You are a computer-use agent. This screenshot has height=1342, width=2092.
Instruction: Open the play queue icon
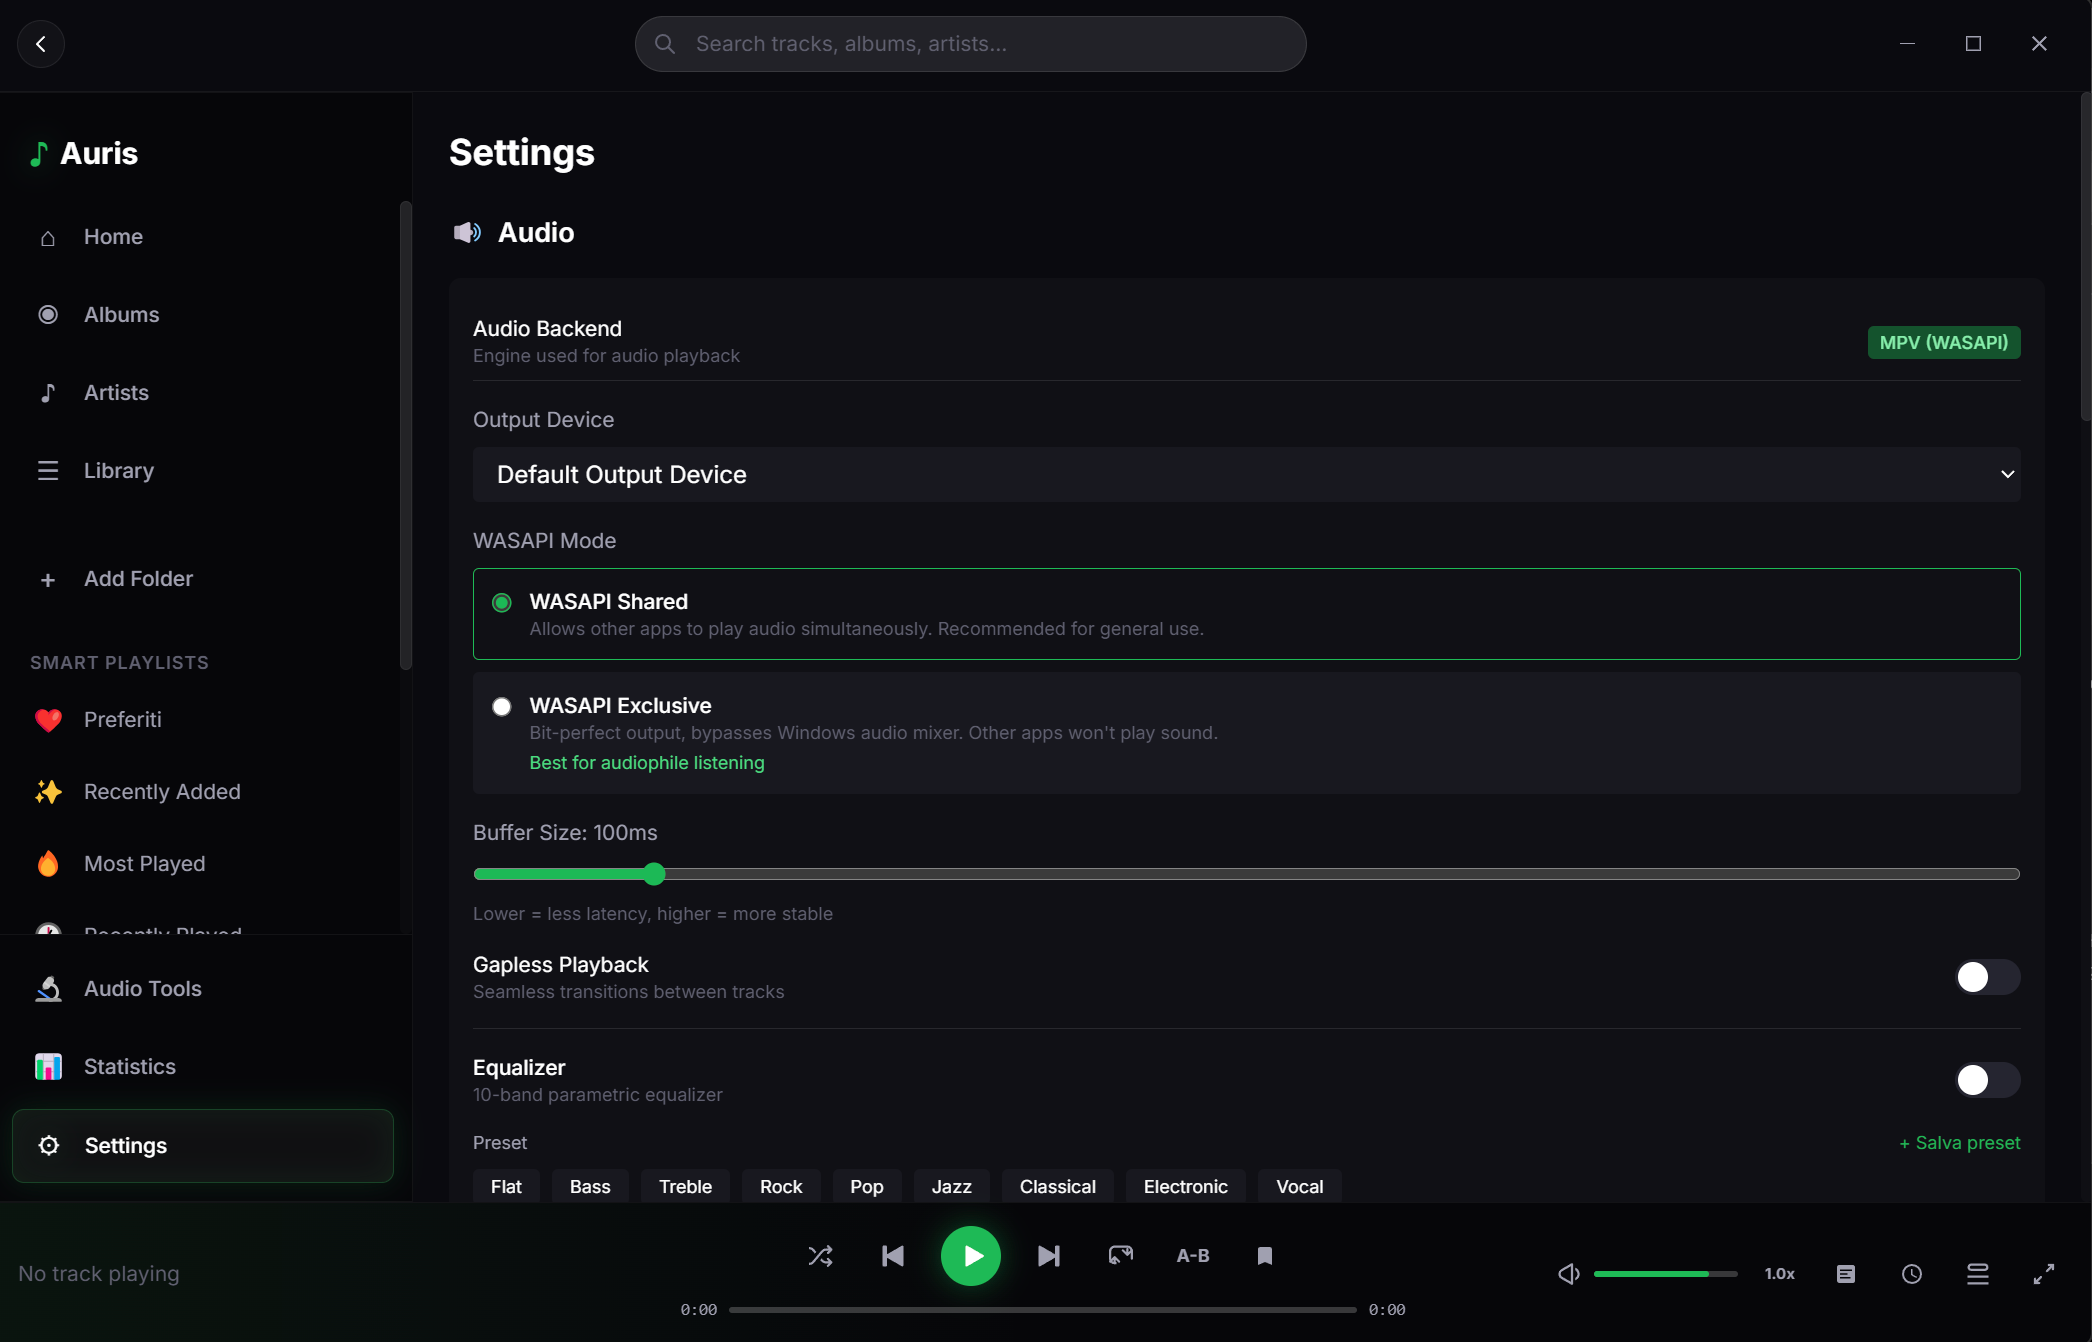1978,1273
